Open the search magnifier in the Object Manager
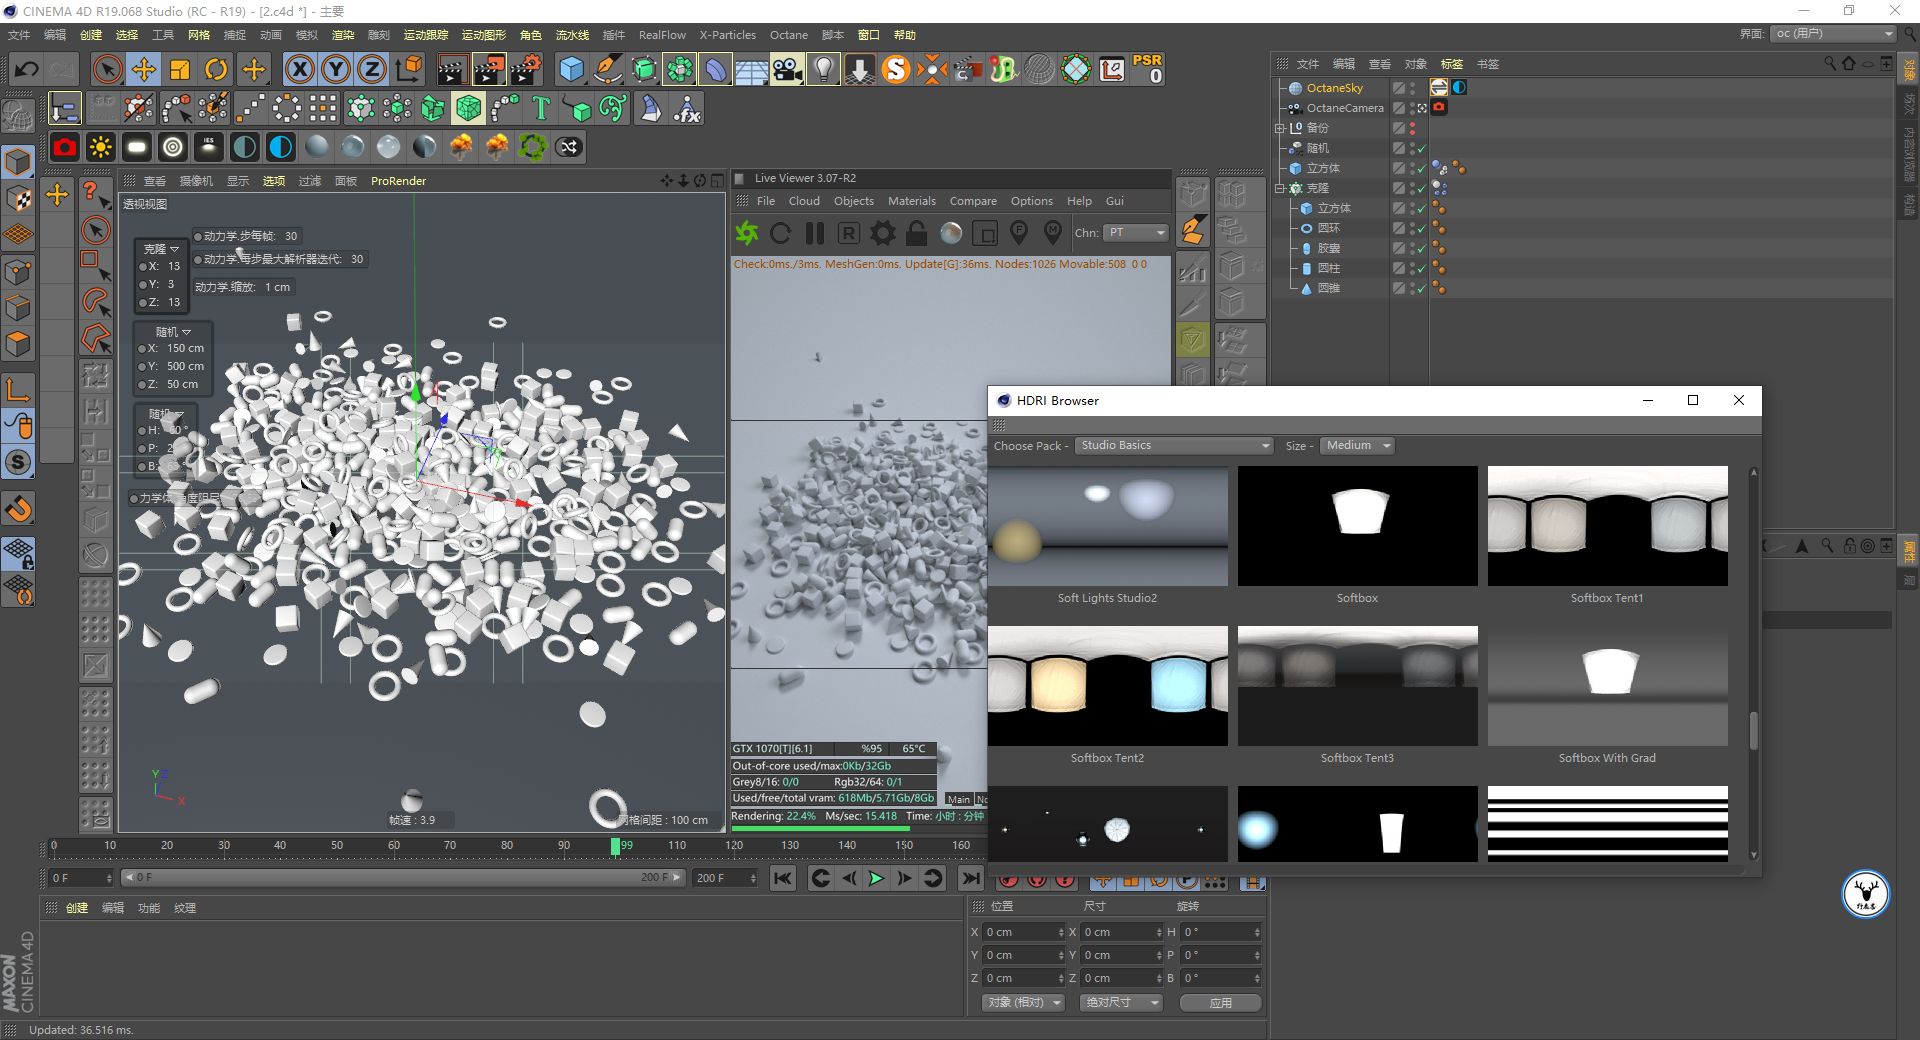Image resolution: width=1920 pixels, height=1040 pixels. (1830, 64)
